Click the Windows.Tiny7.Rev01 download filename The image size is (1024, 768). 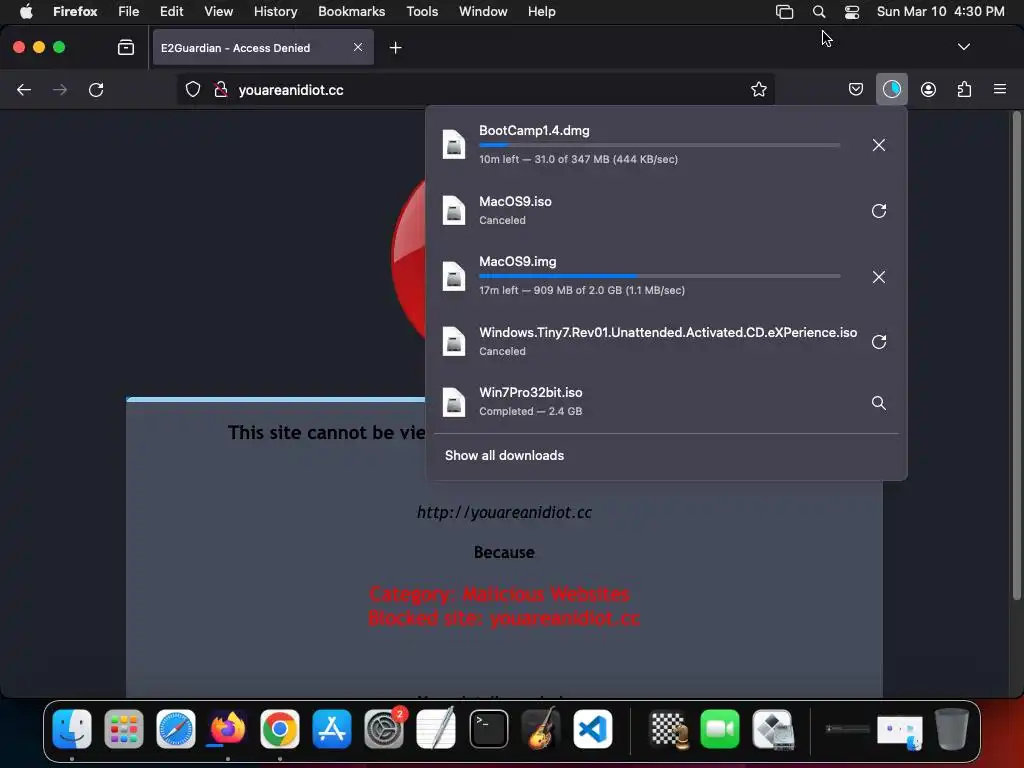click(668, 332)
